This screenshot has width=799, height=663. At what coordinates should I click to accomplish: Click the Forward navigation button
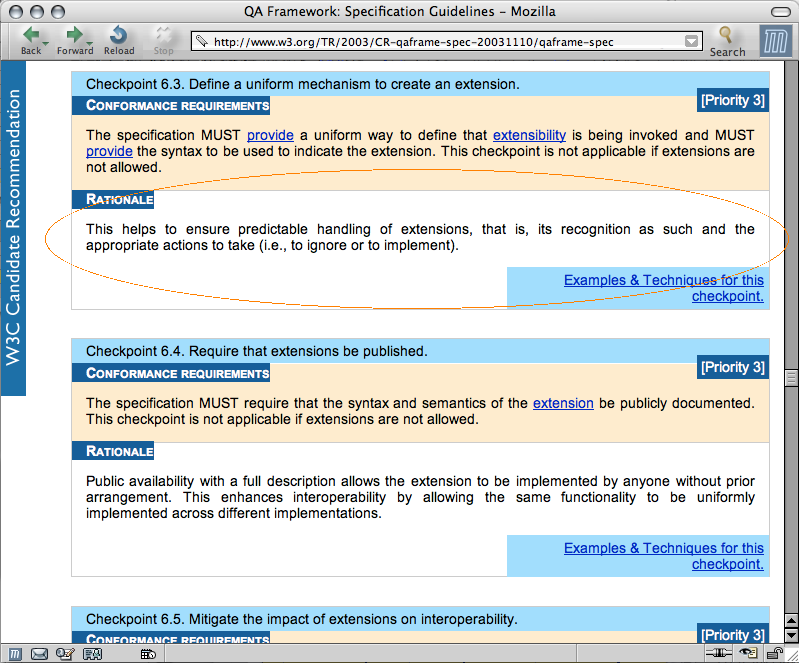click(x=73, y=38)
